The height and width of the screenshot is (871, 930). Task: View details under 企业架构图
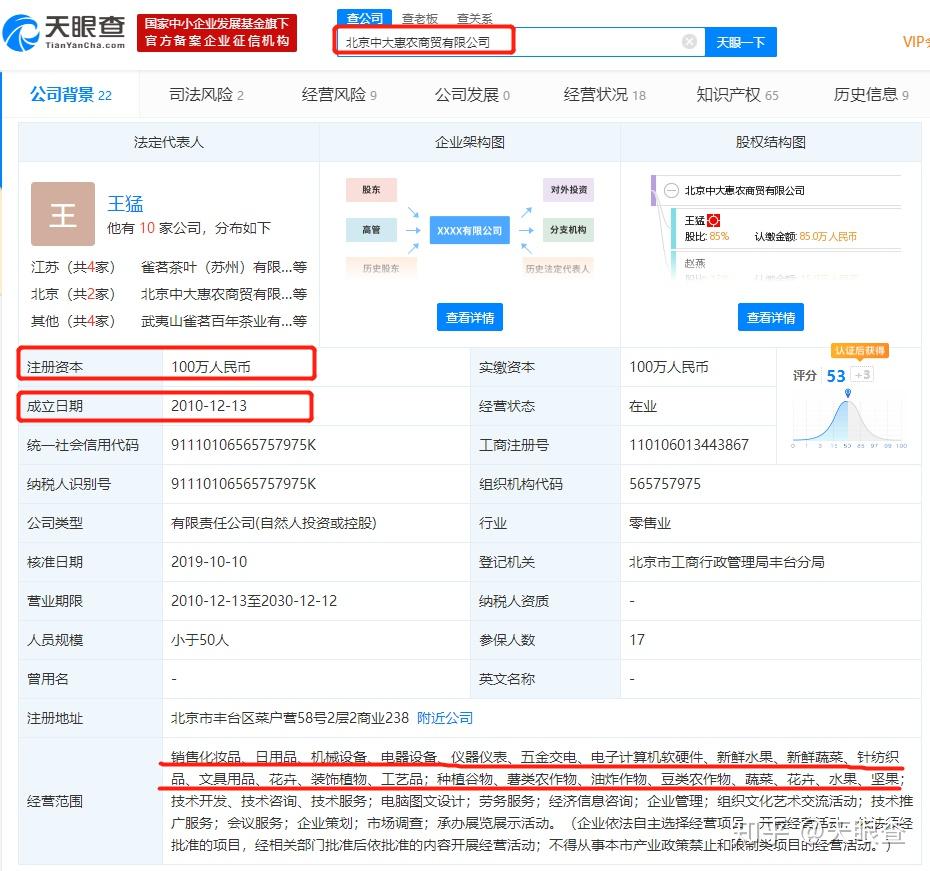[470, 318]
